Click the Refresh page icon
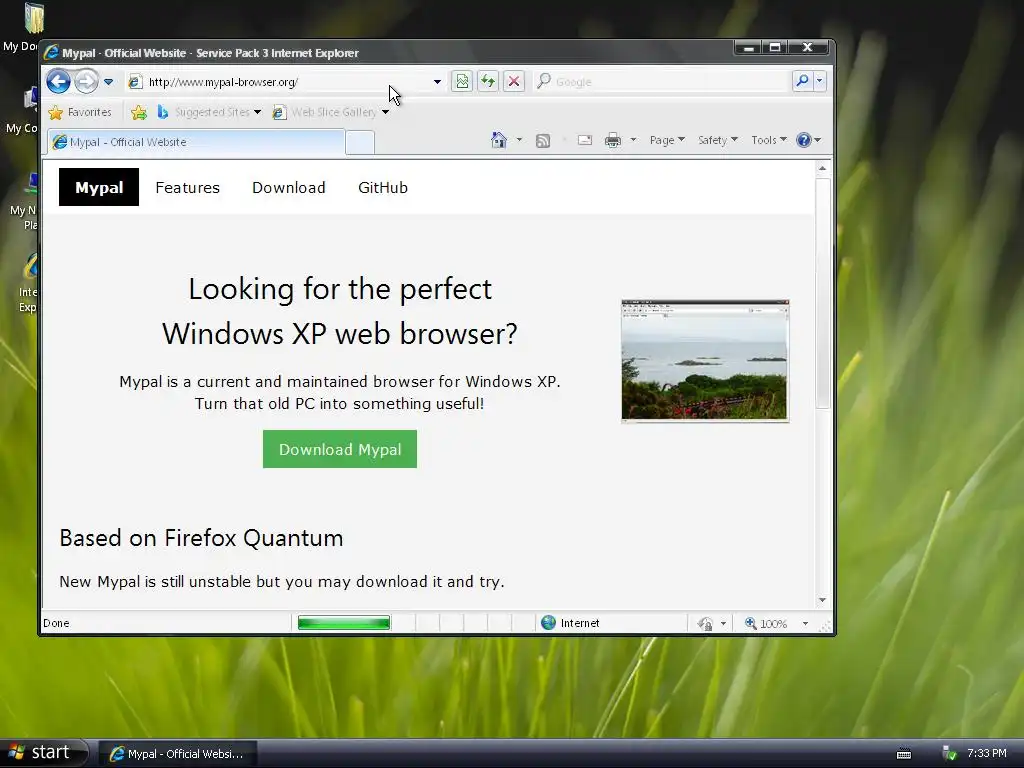The width and height of the screenshot is (1024, 768). [x=488, y=82]
